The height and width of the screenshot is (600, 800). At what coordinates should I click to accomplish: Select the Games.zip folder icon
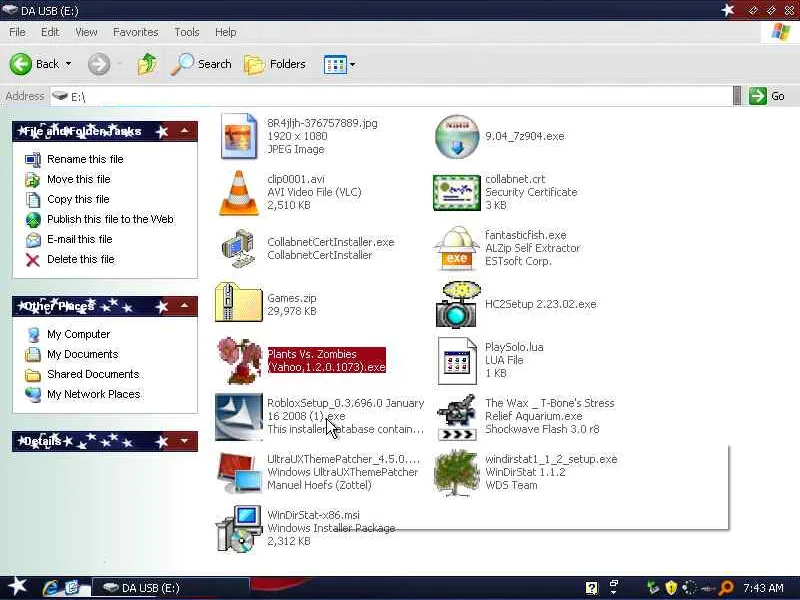tap(239, 303)
